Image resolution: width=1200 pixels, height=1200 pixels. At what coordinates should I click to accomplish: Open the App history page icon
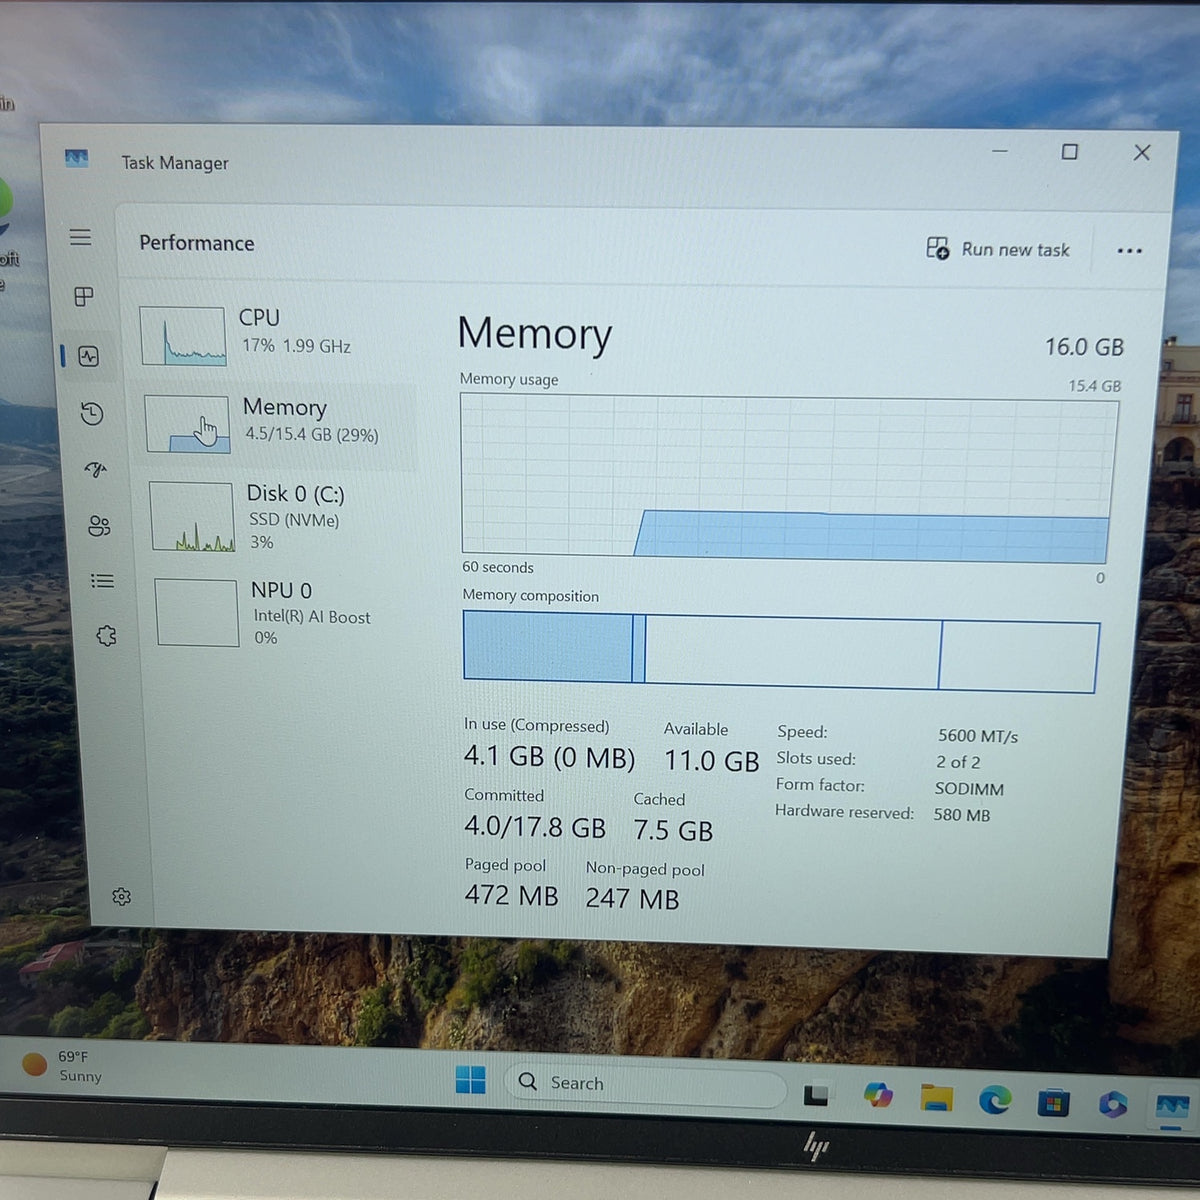92,413
